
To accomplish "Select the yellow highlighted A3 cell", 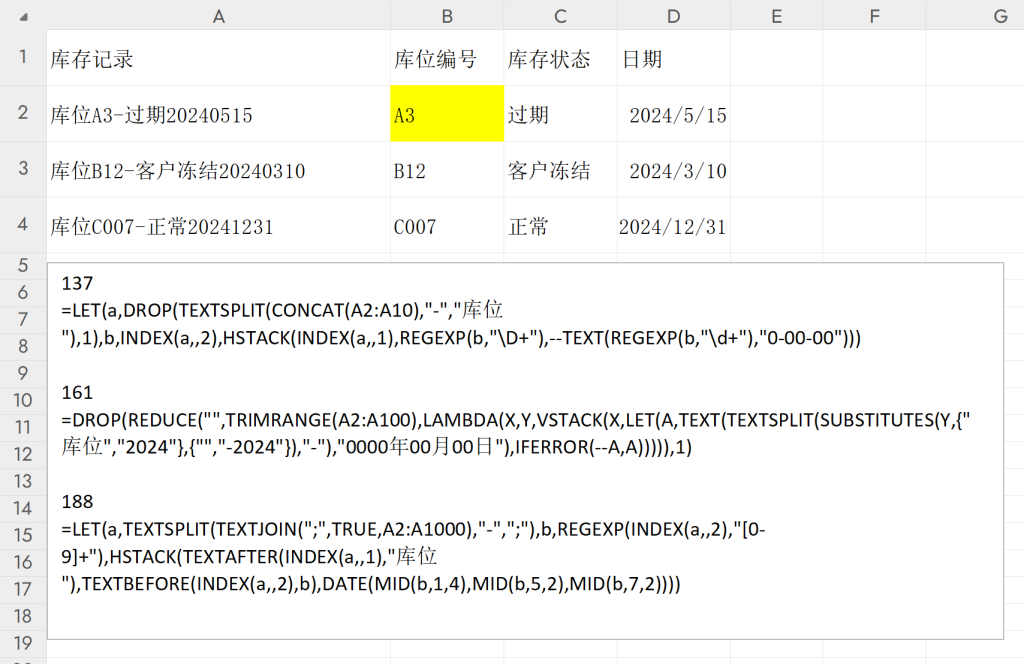I will pos(447,114).
